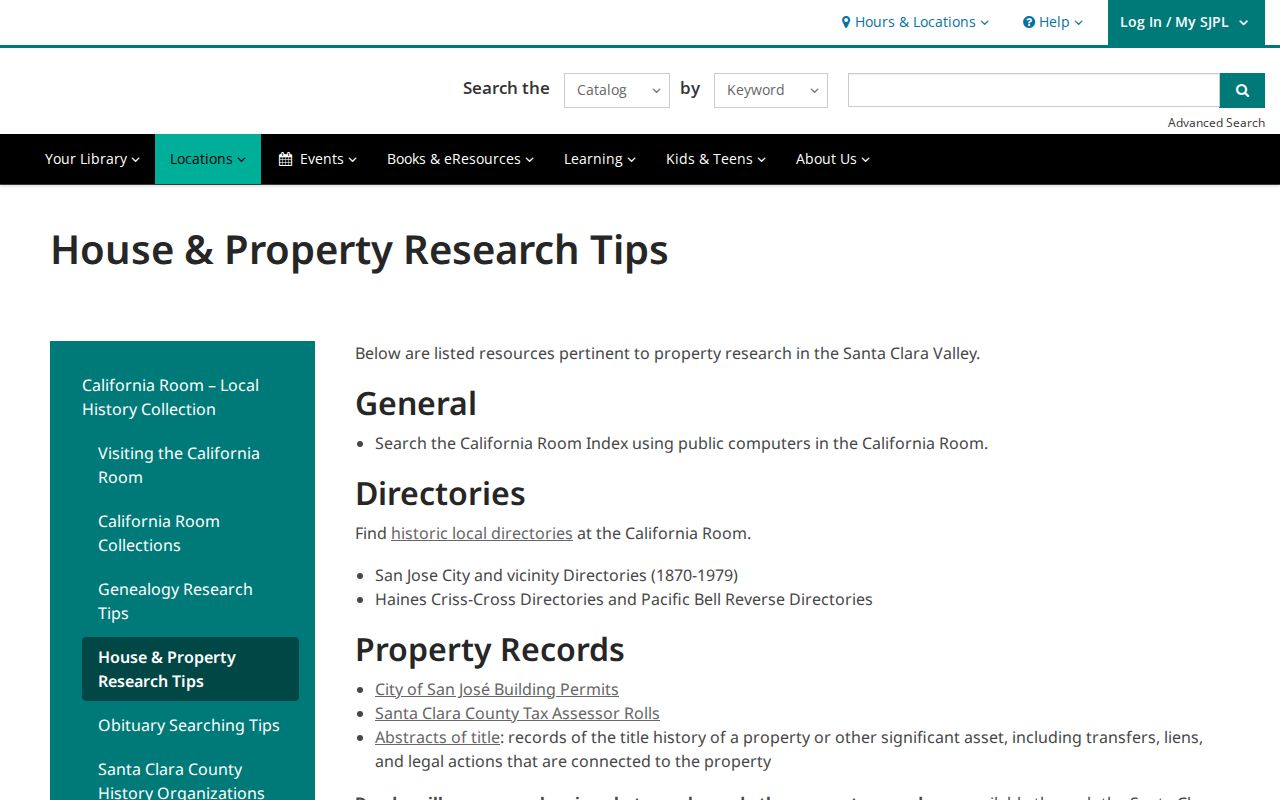This screenshot has width=1280, height=800.
Task: Click the Search the California Room Index text
Action: point(681,443)
